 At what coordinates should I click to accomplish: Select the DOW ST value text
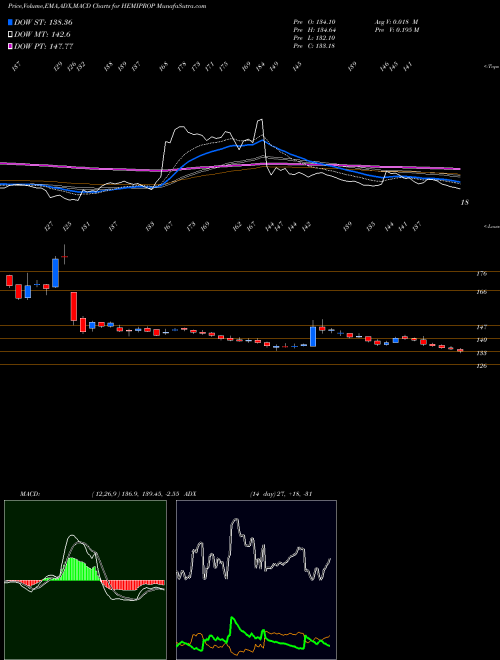61,22
